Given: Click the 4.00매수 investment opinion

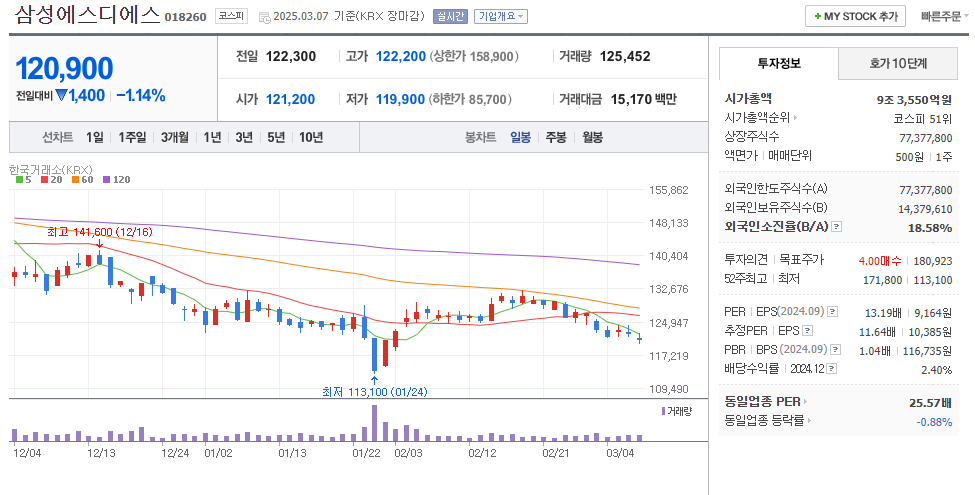Looking at the screenshot, I should (880, 261).
